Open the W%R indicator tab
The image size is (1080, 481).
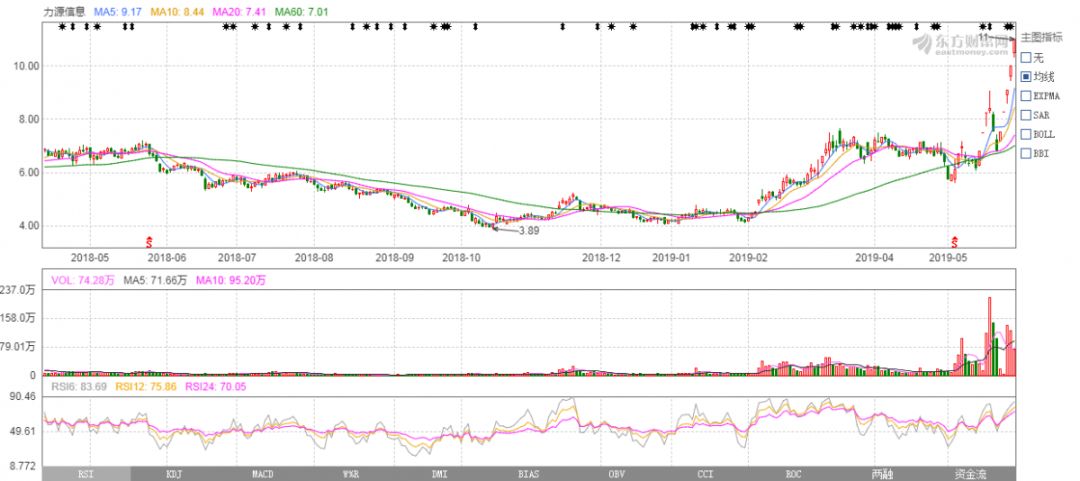point(351,474)
